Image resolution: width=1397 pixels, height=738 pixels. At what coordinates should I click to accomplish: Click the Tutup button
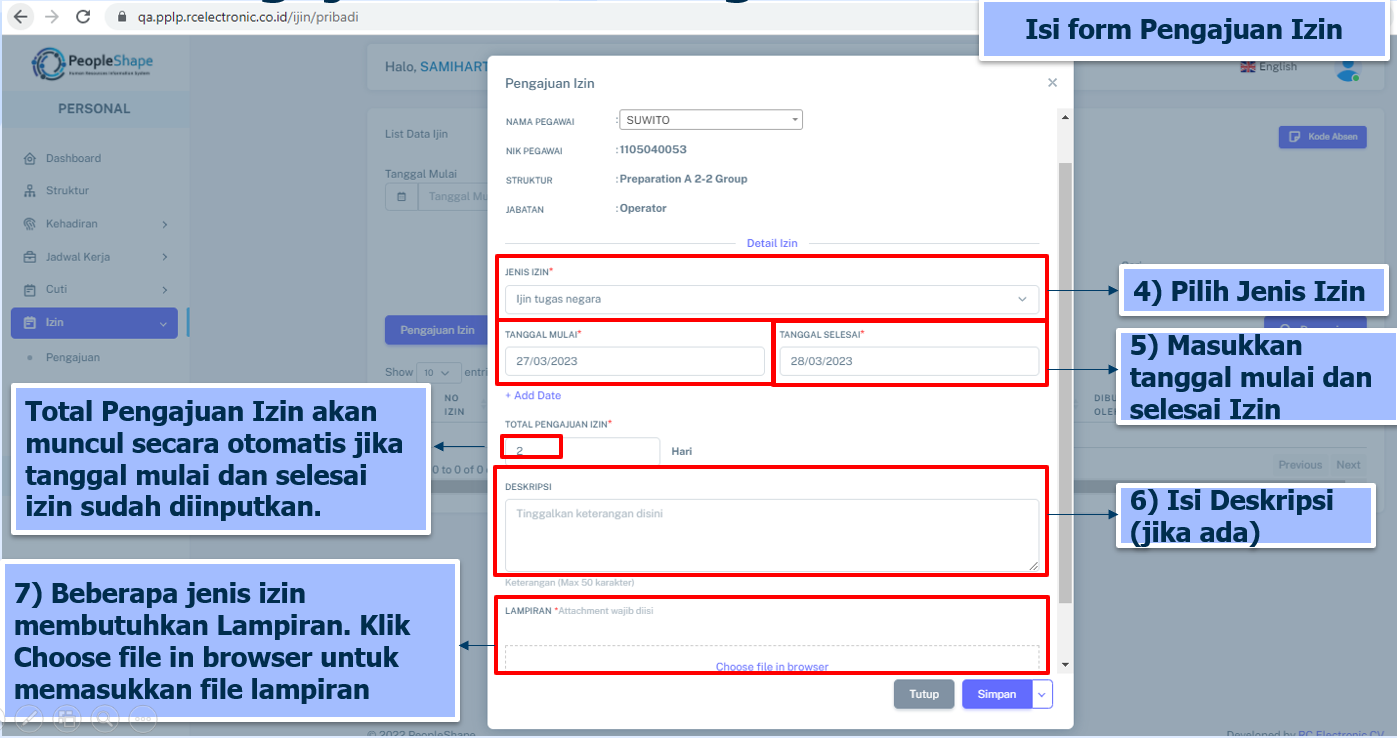pyautogui.click(x=923, y=694)
